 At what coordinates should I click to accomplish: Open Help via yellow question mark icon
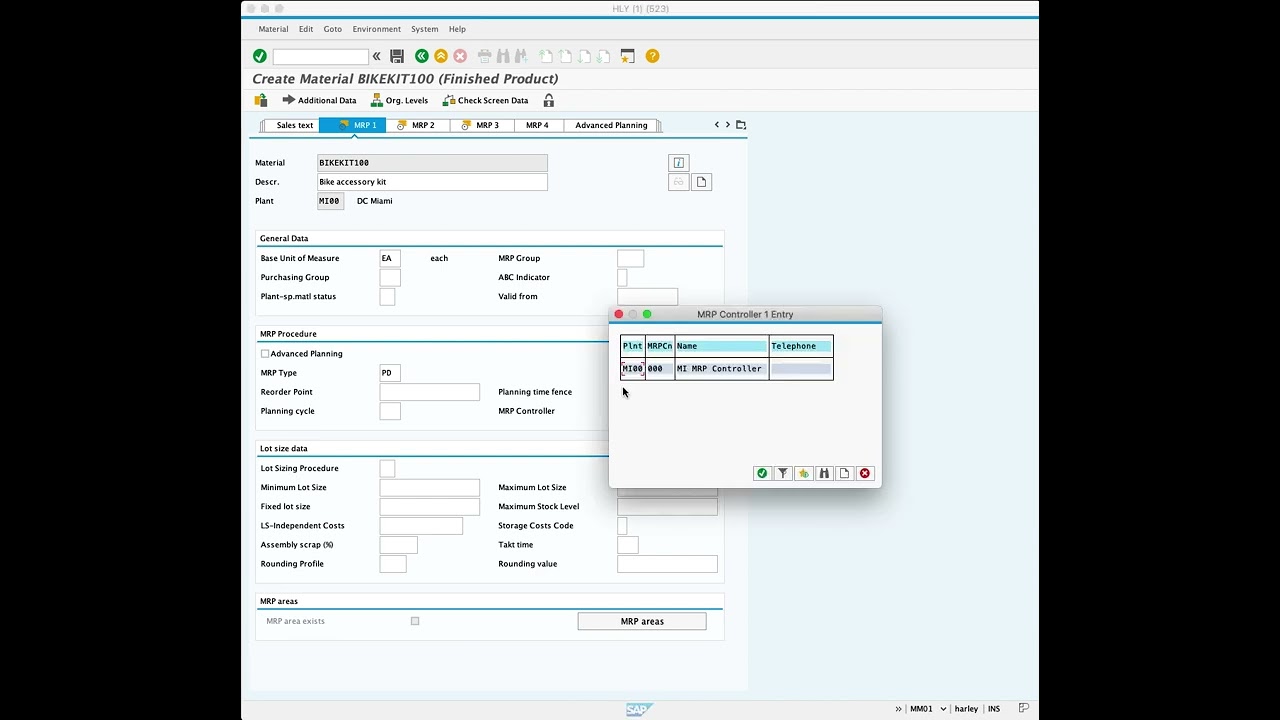pyautogui.click(x=652, y=56)
